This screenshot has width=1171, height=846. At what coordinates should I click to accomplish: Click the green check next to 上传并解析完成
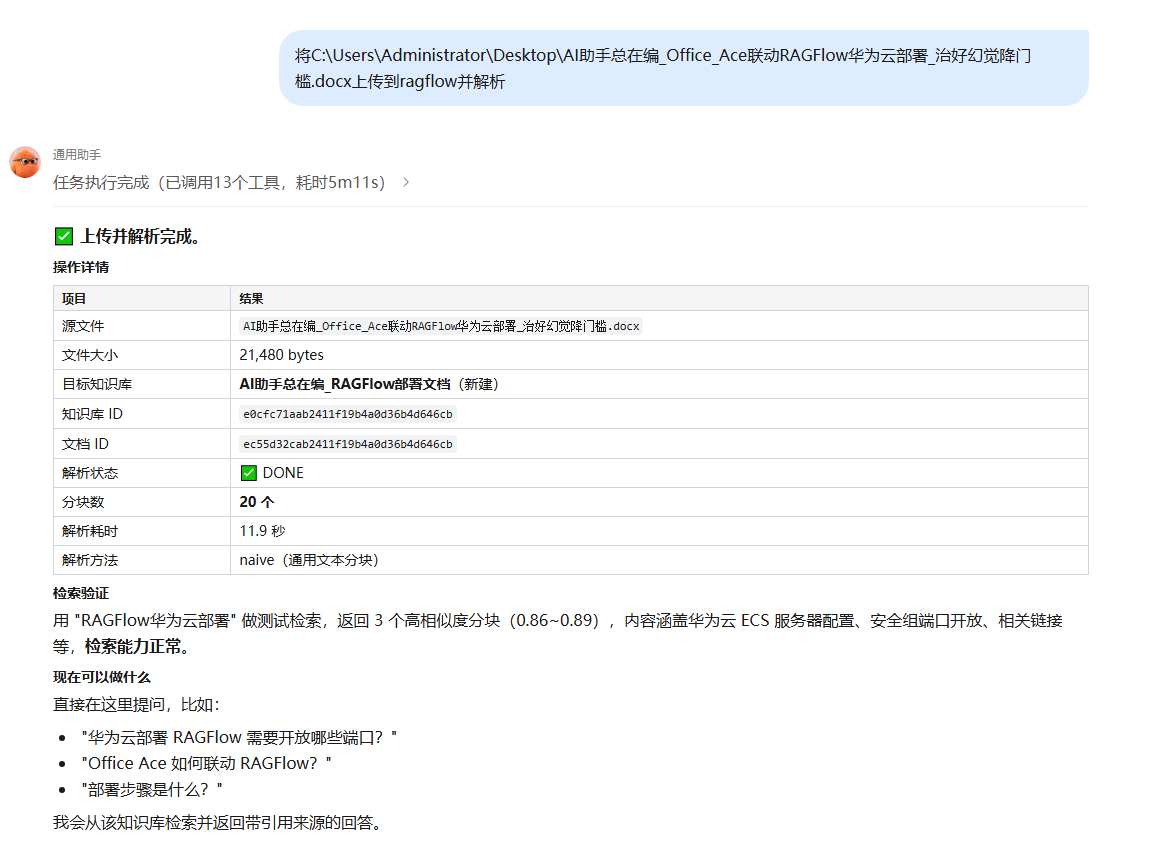(x=64, y=237)
